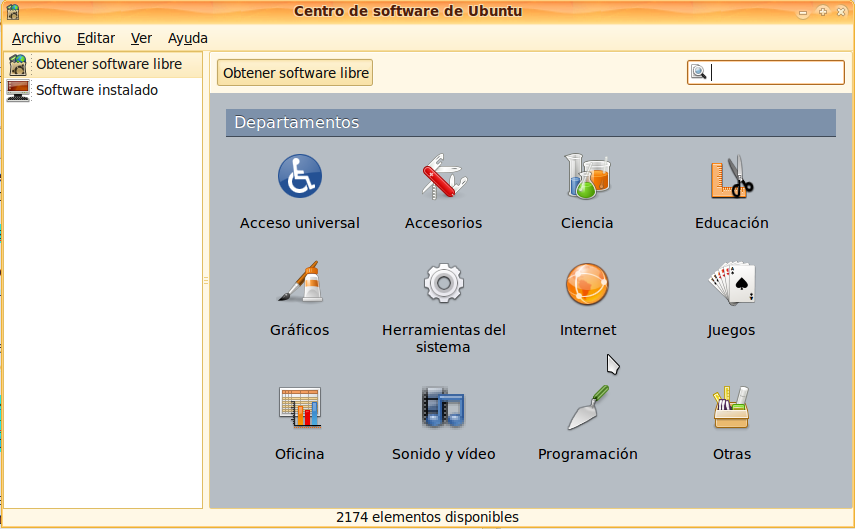Viewport: 855px width, 529px height.
Task: Open the Otras box icon
Action: click(731, 407)
